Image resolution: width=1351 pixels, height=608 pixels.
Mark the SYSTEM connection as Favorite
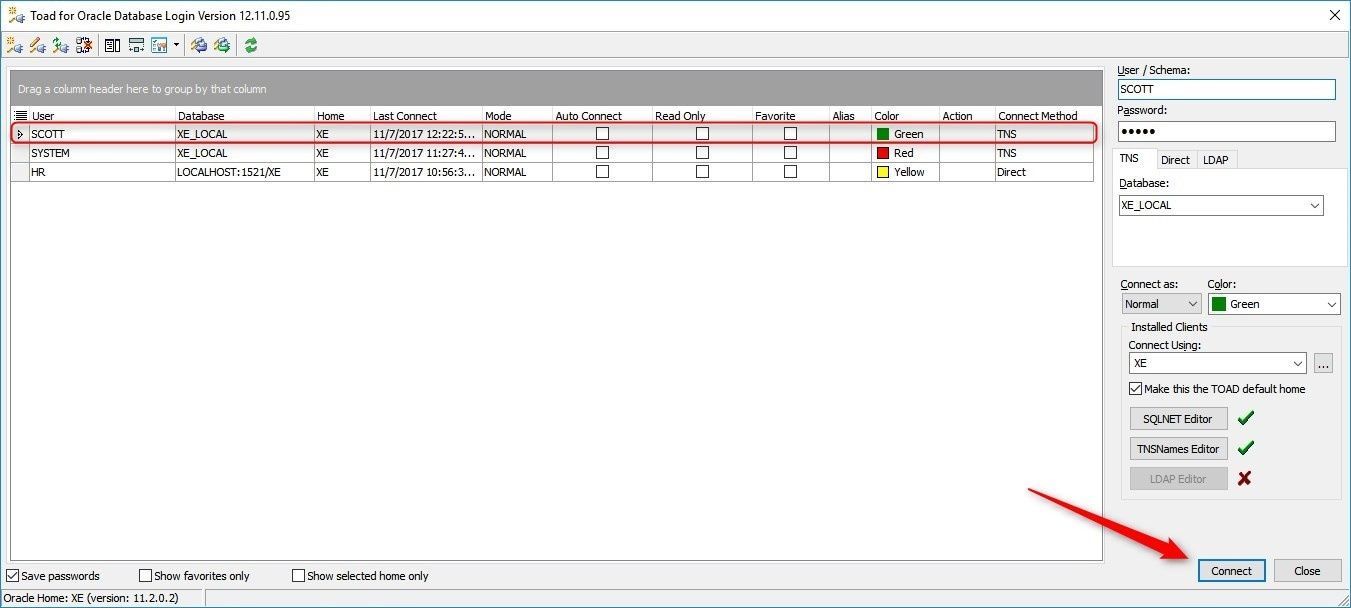[x=790, y=153]
